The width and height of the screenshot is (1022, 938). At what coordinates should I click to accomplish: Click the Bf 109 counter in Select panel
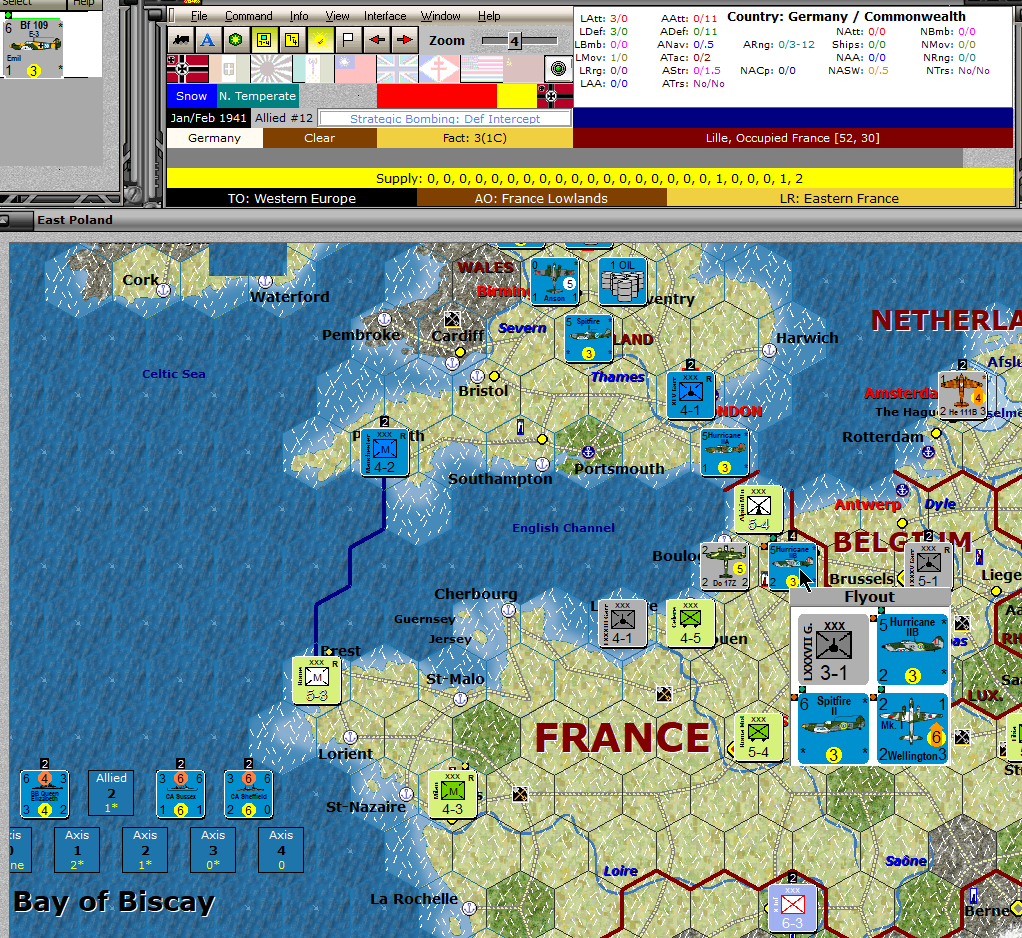tap(34, 49)
